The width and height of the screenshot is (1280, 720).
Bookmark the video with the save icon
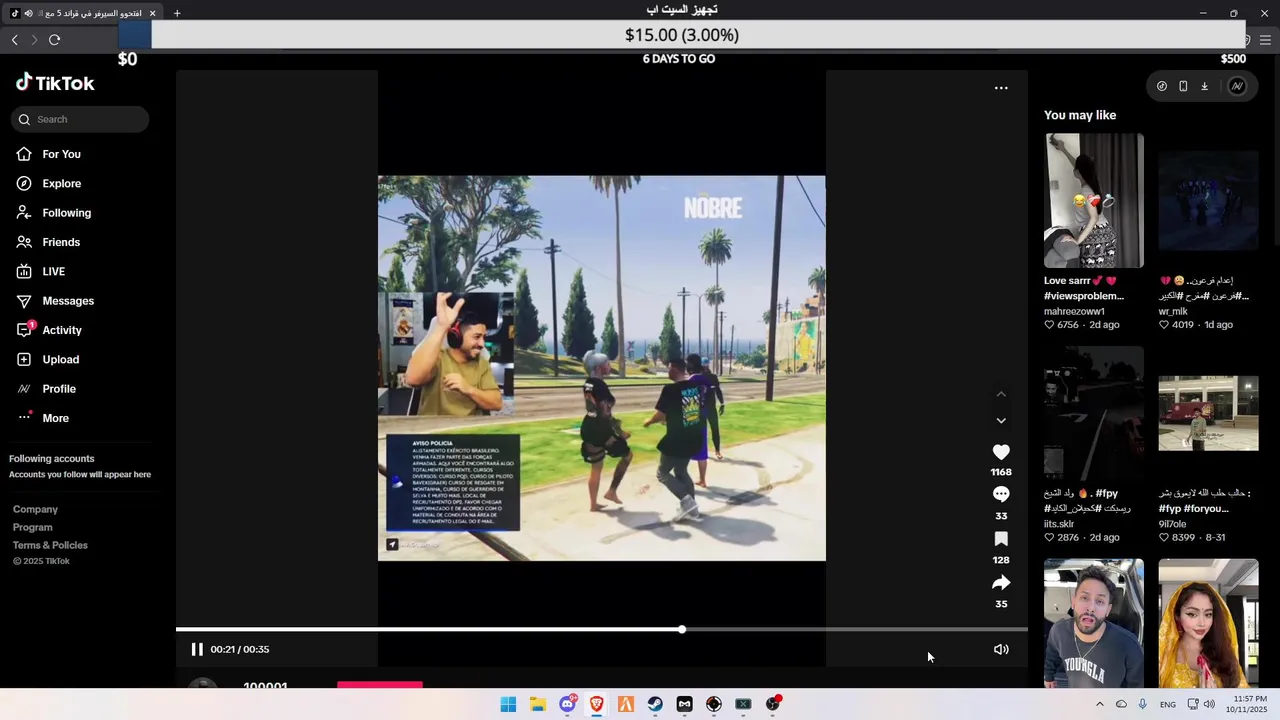pos(1001,539)
